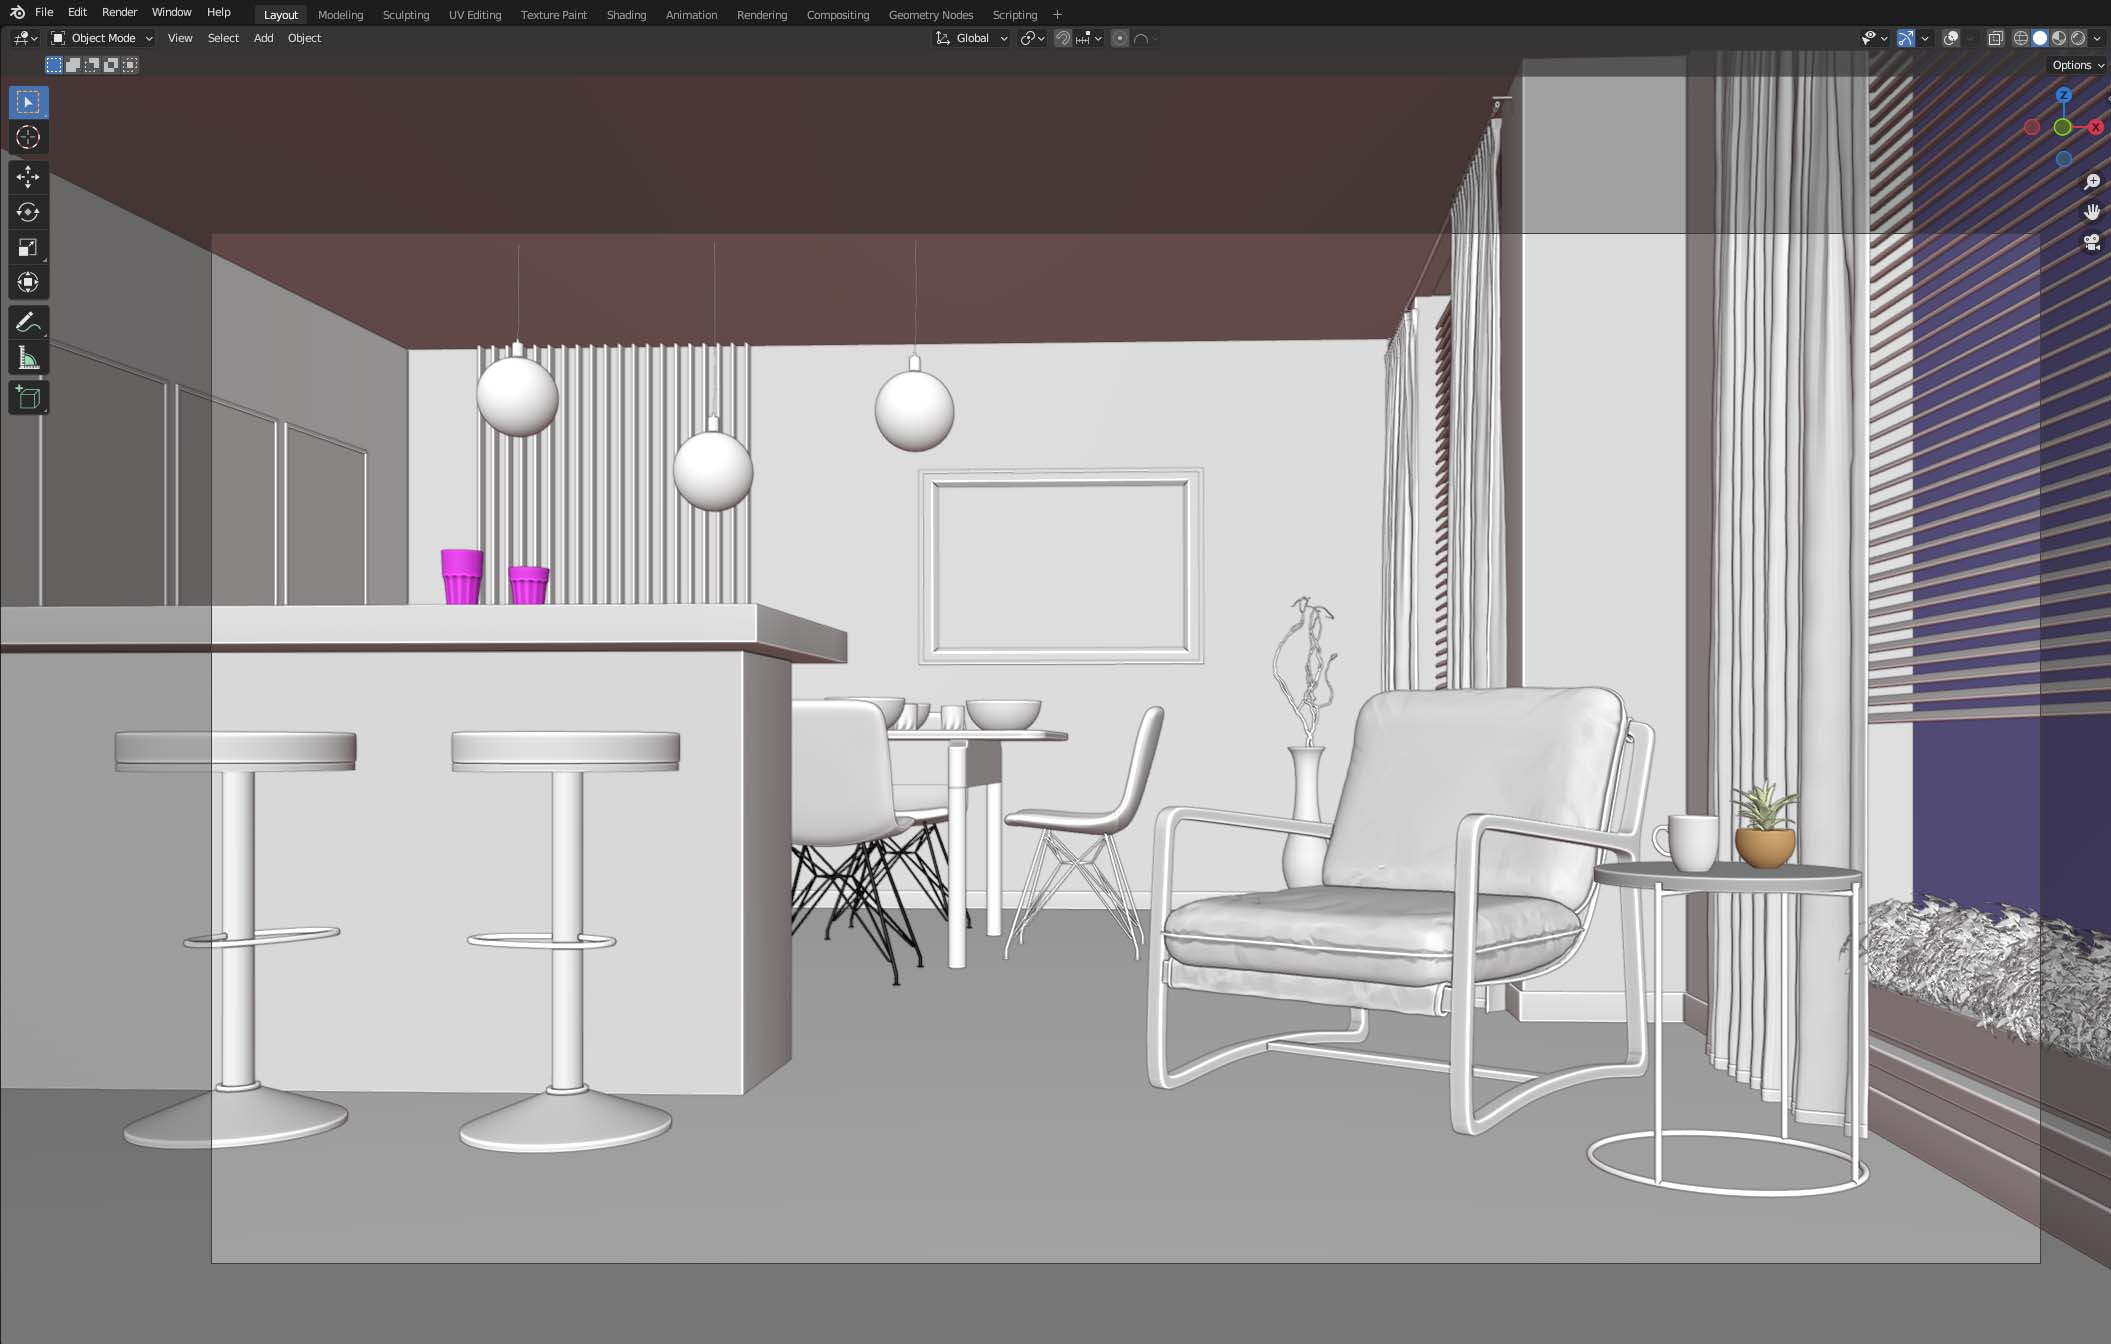The height and width of the screenshot is (1344, 2111).
Task: Select the Cursor tool
Action: (28, 138)
